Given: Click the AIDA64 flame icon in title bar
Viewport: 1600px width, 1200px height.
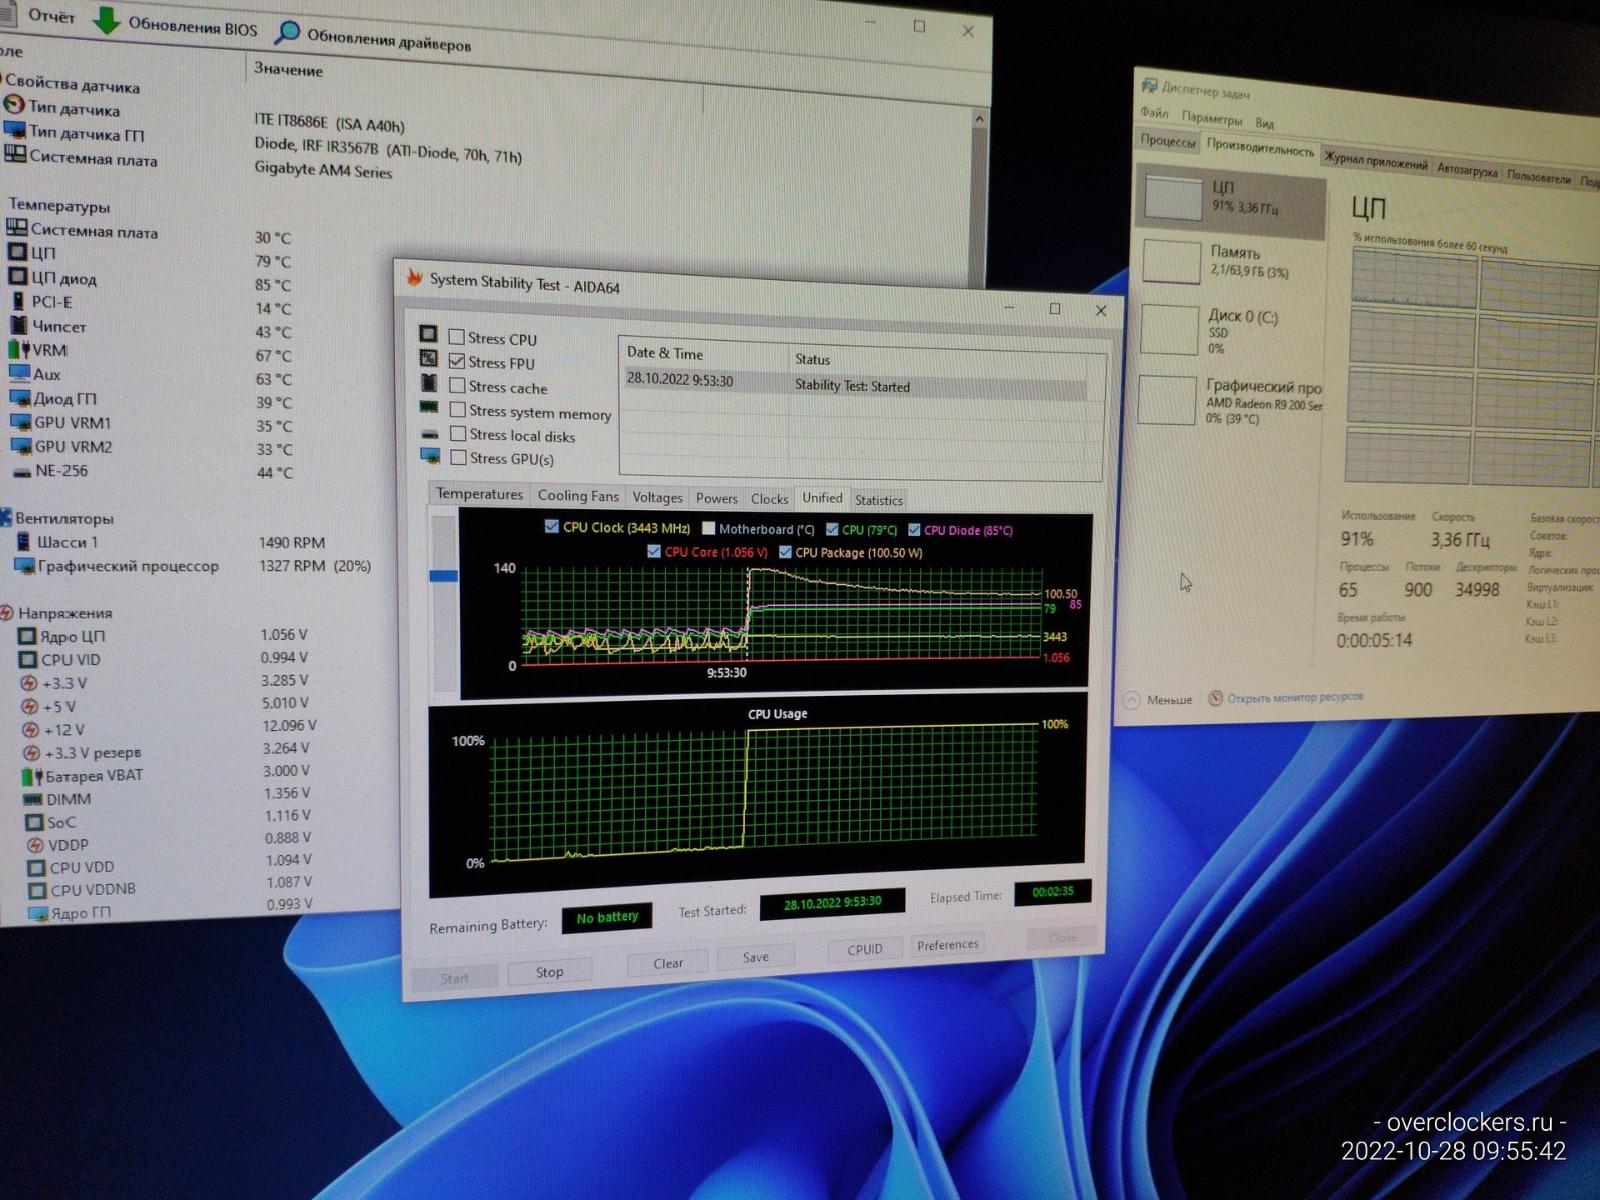Looking at the screenshot, I should click(x=415, y=277).
